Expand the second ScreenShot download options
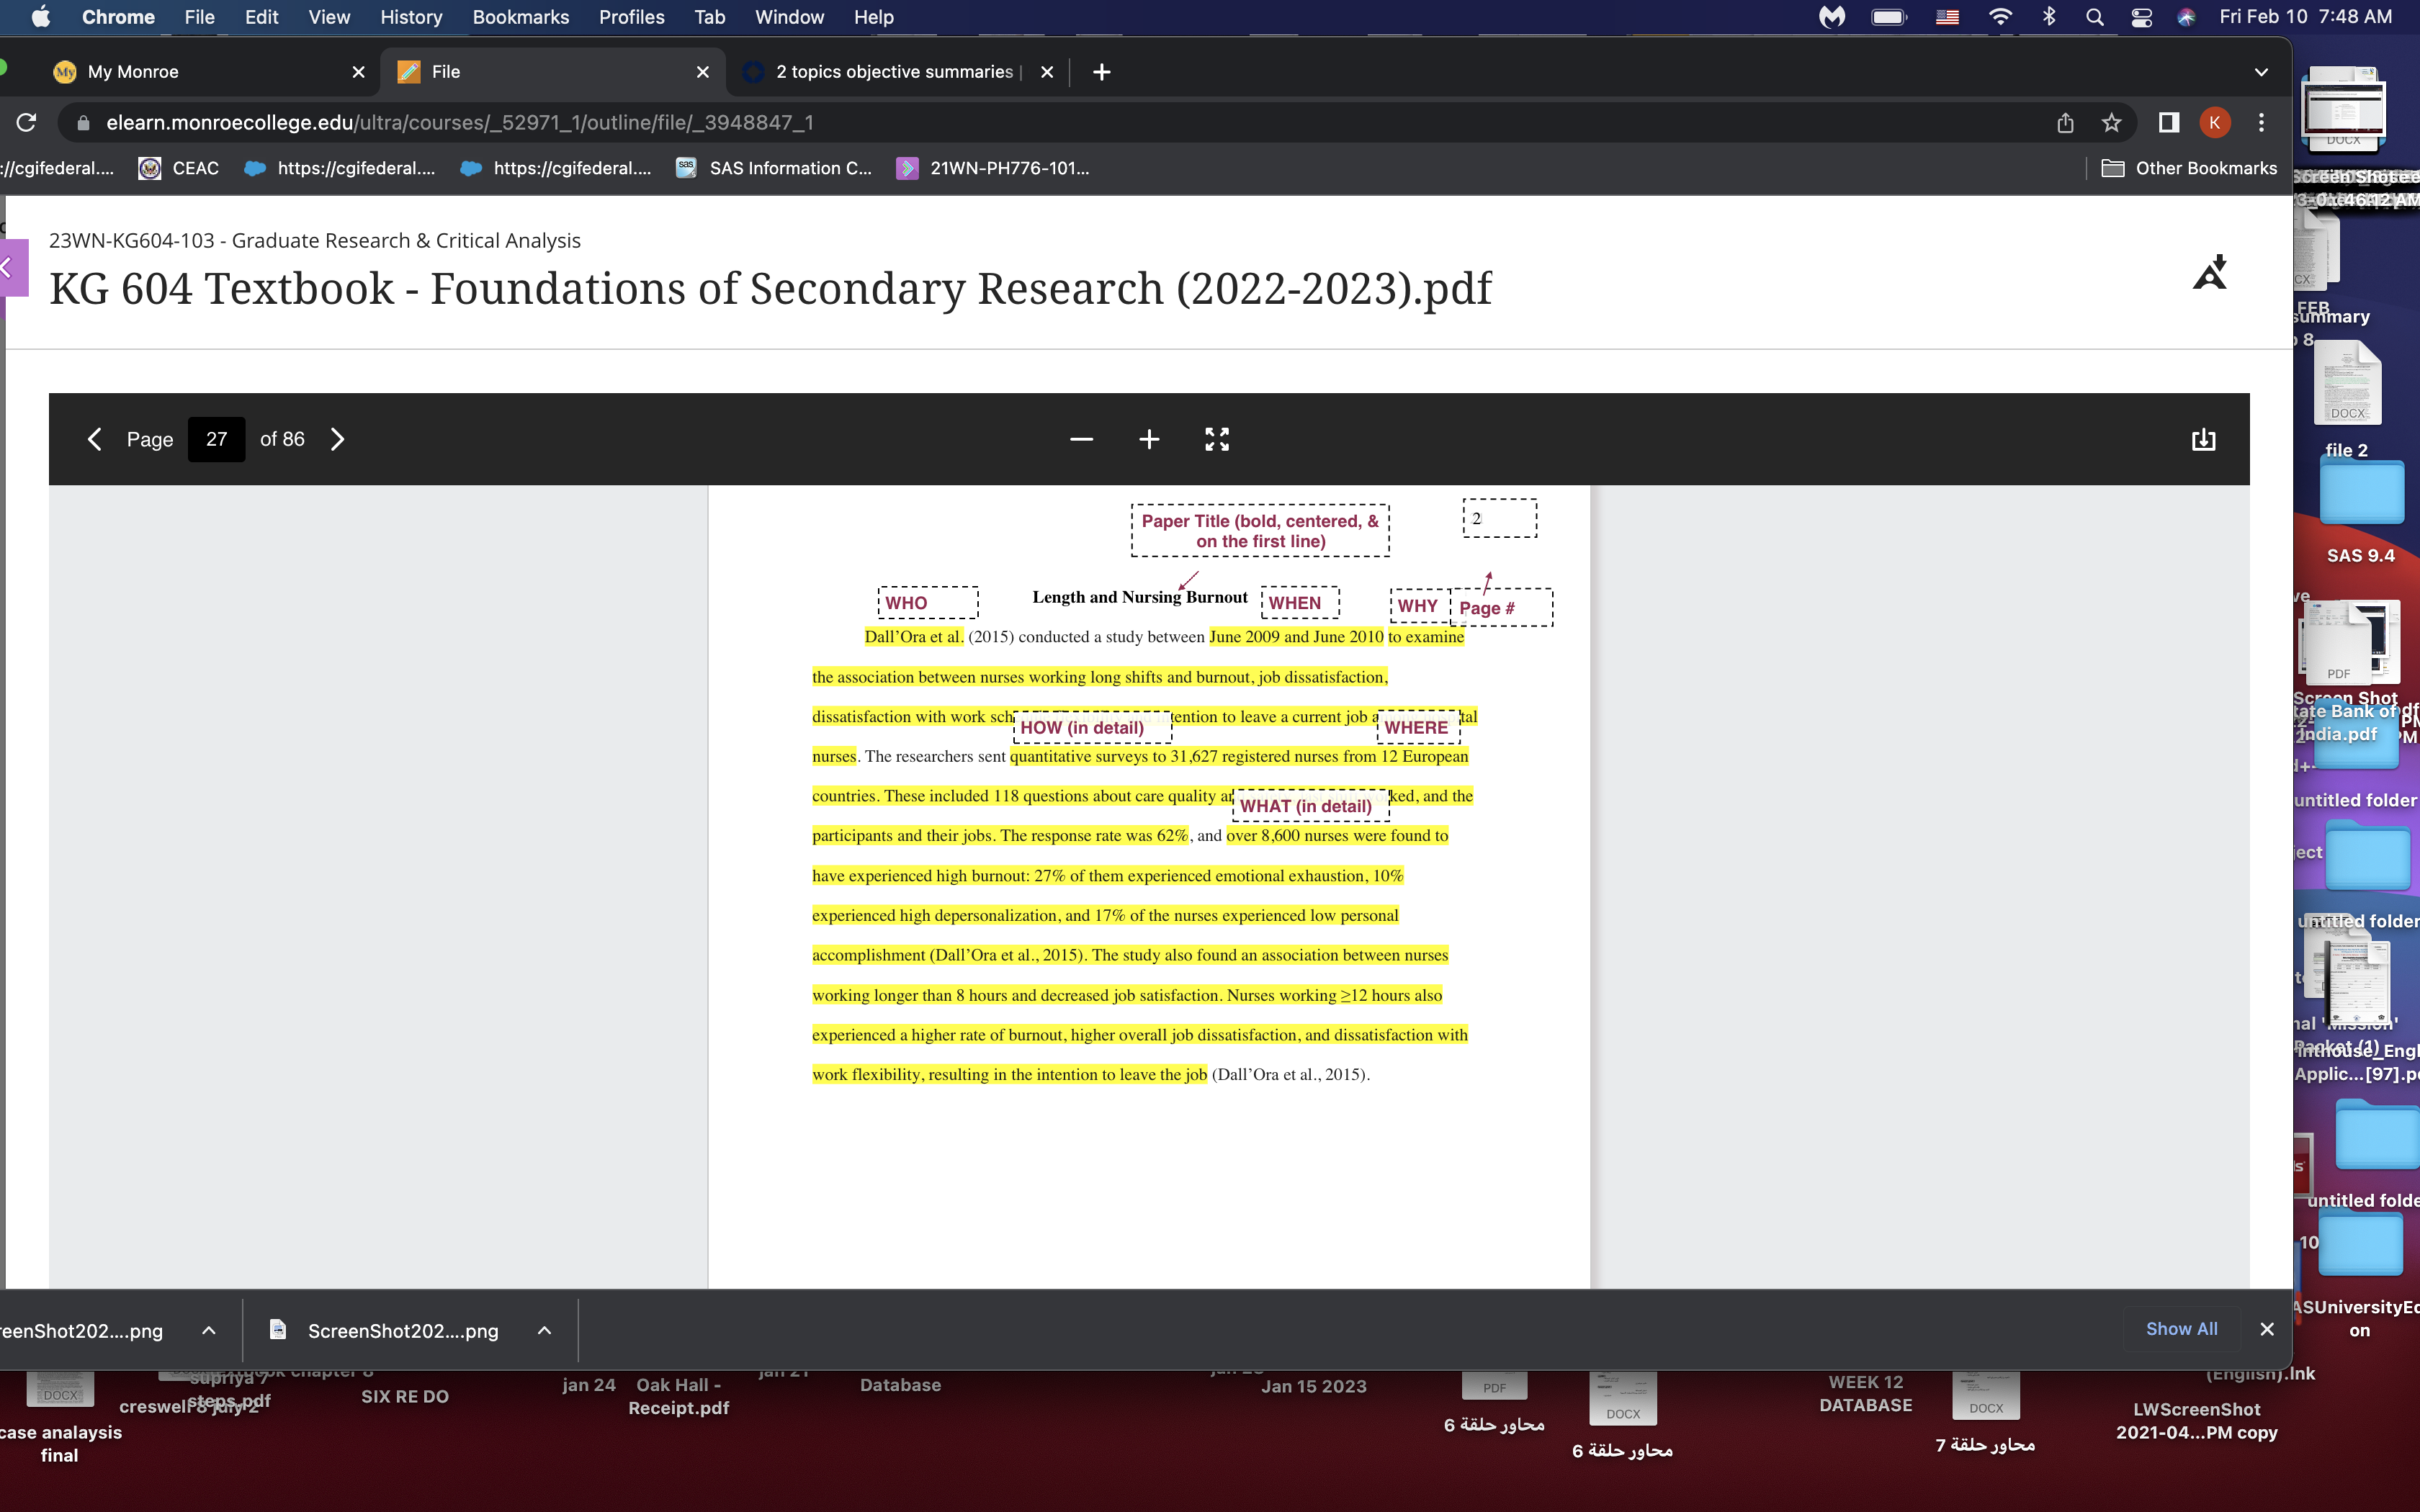Screen dimensions: 2420x1512 pos(544,1330)
